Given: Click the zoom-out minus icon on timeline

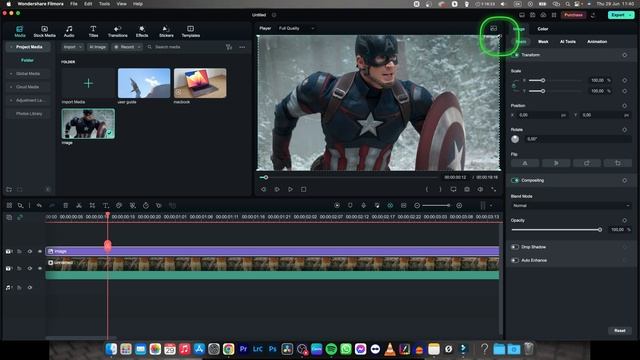Looking at the screenshot, I should (417, 205).
